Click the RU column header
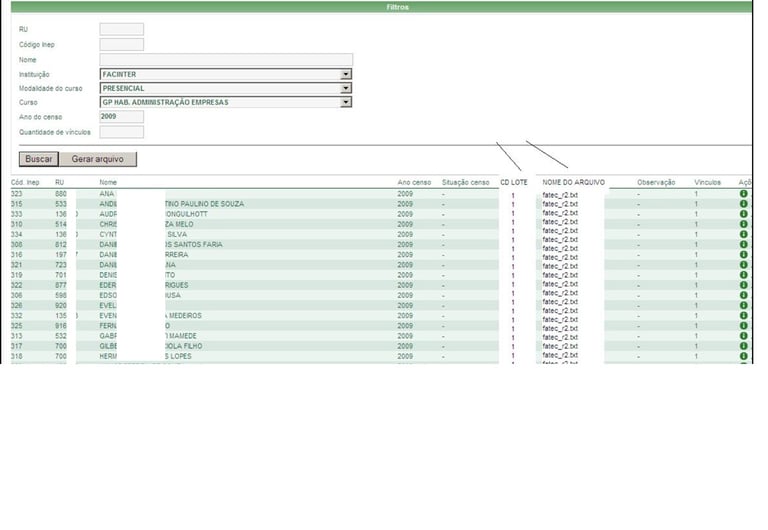The image size is (768, 530). pos(59,182)
